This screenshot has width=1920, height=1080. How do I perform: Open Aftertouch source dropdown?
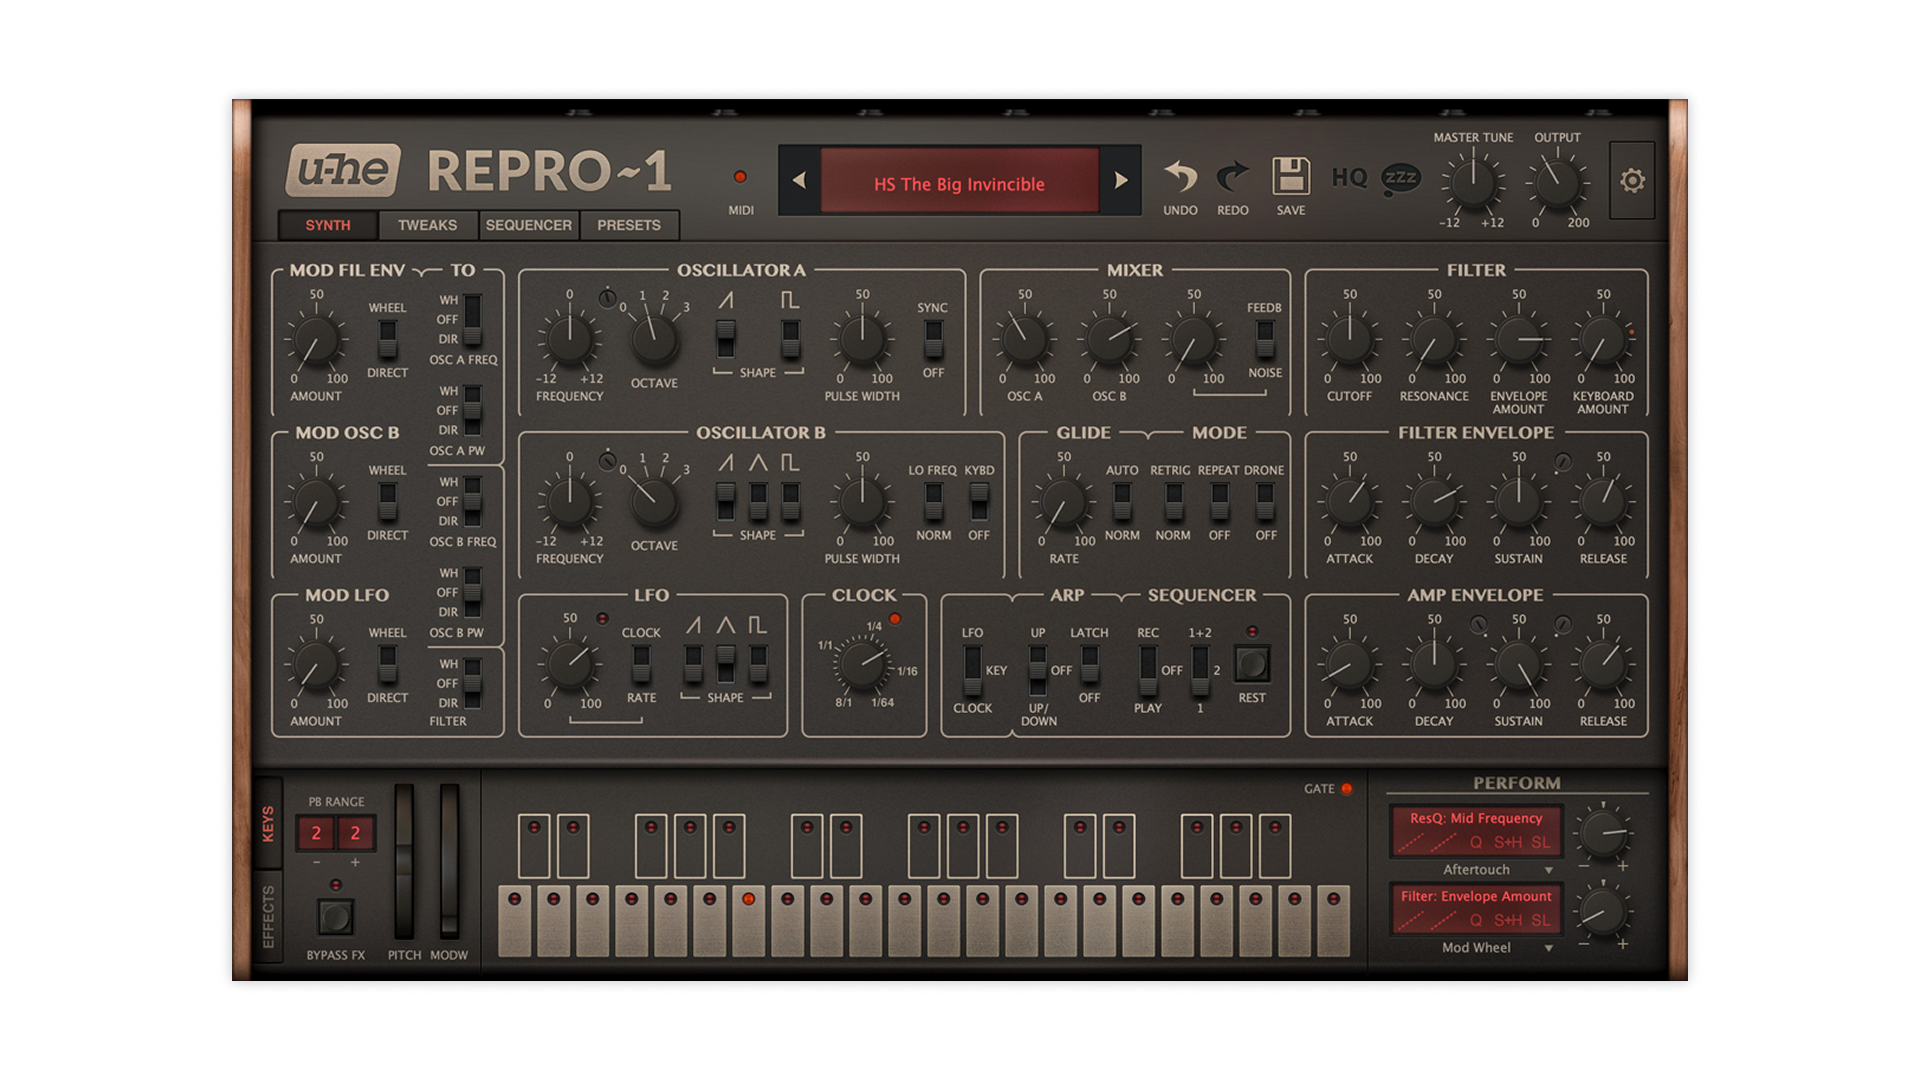pos(1498,870)
